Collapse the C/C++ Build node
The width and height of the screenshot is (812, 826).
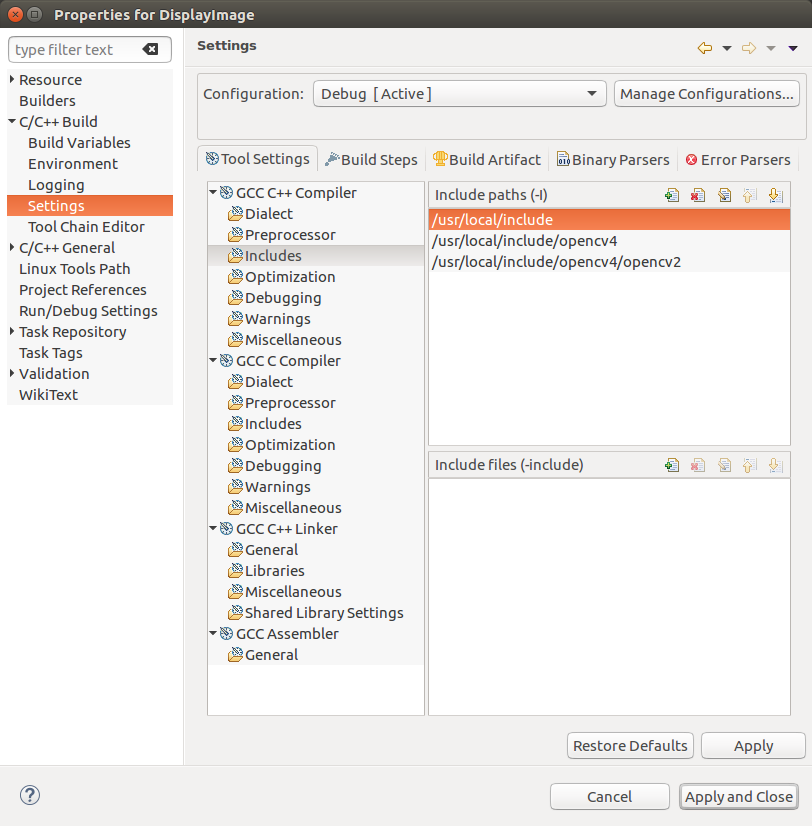pyautogui.click(x=12, y=121)
